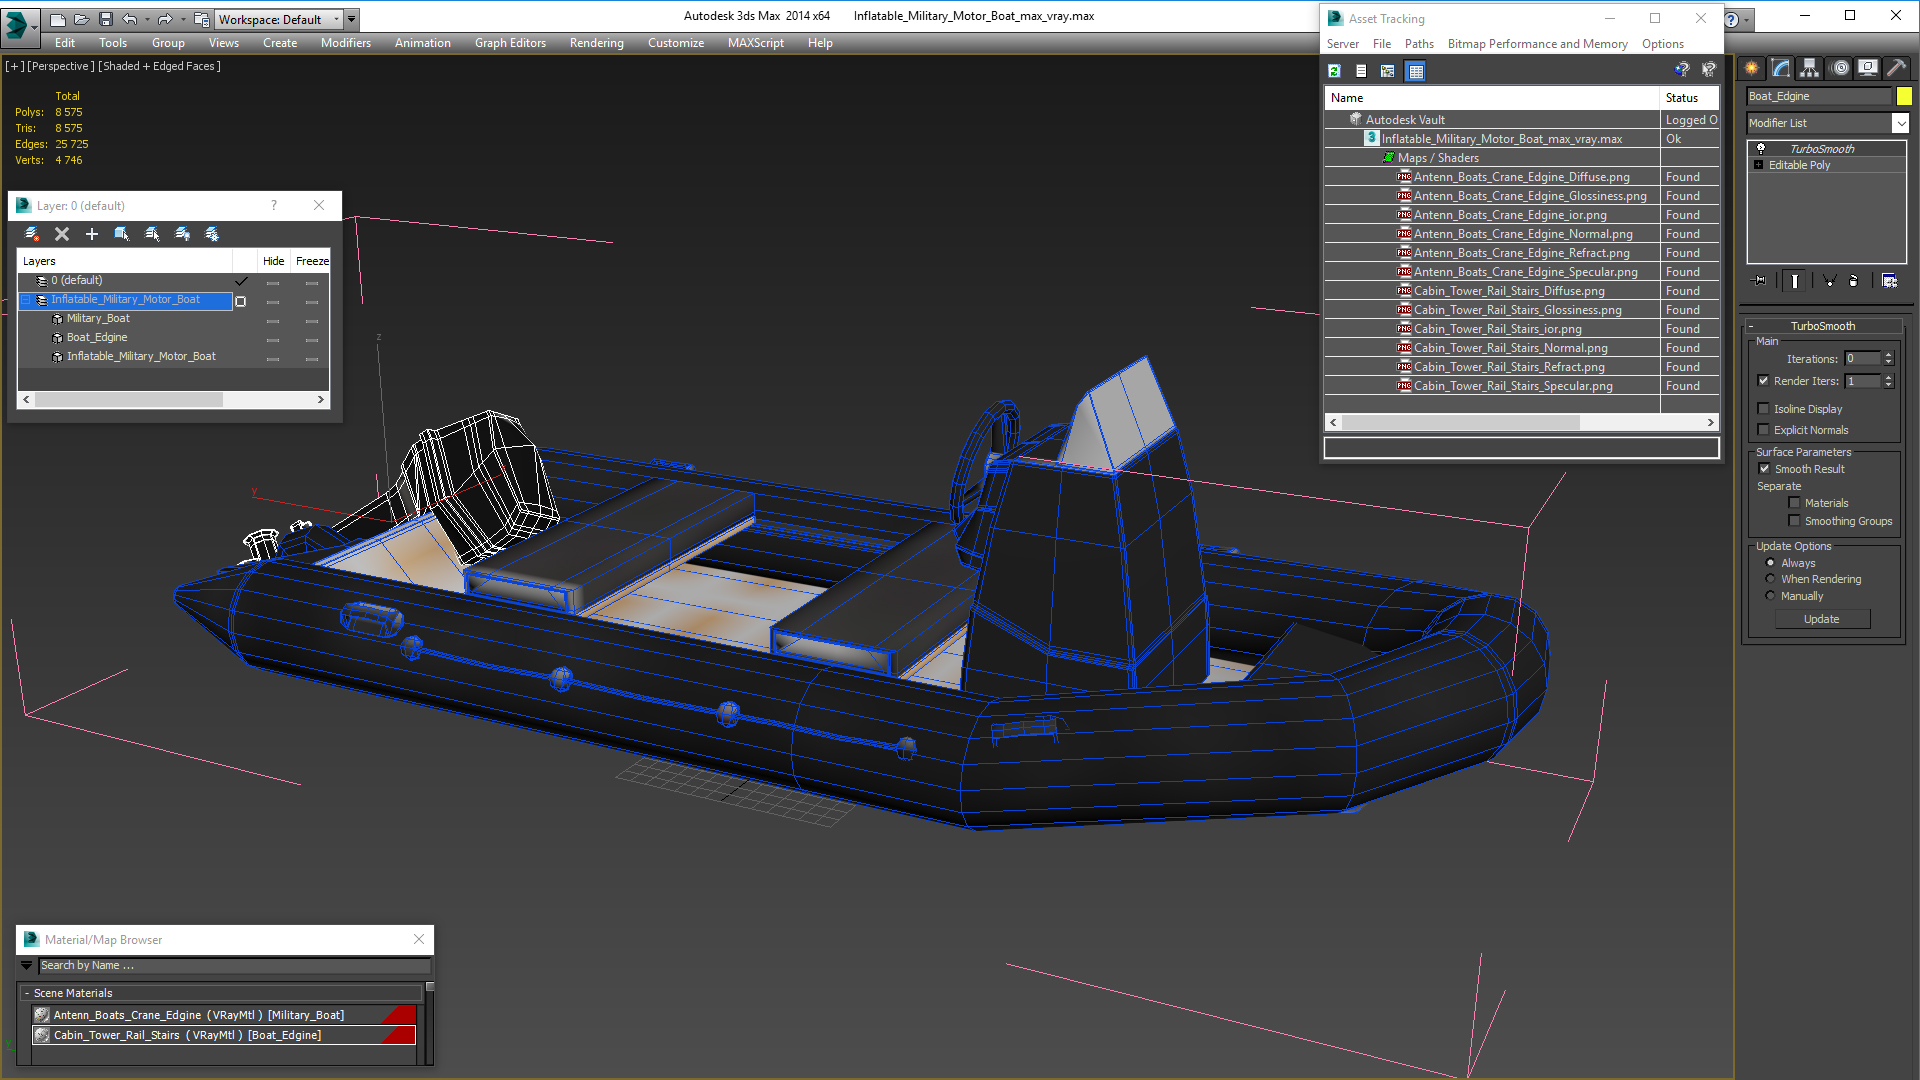
Task: Expand the Editable Poly modifier entry
Action: tap(1759, 165)
